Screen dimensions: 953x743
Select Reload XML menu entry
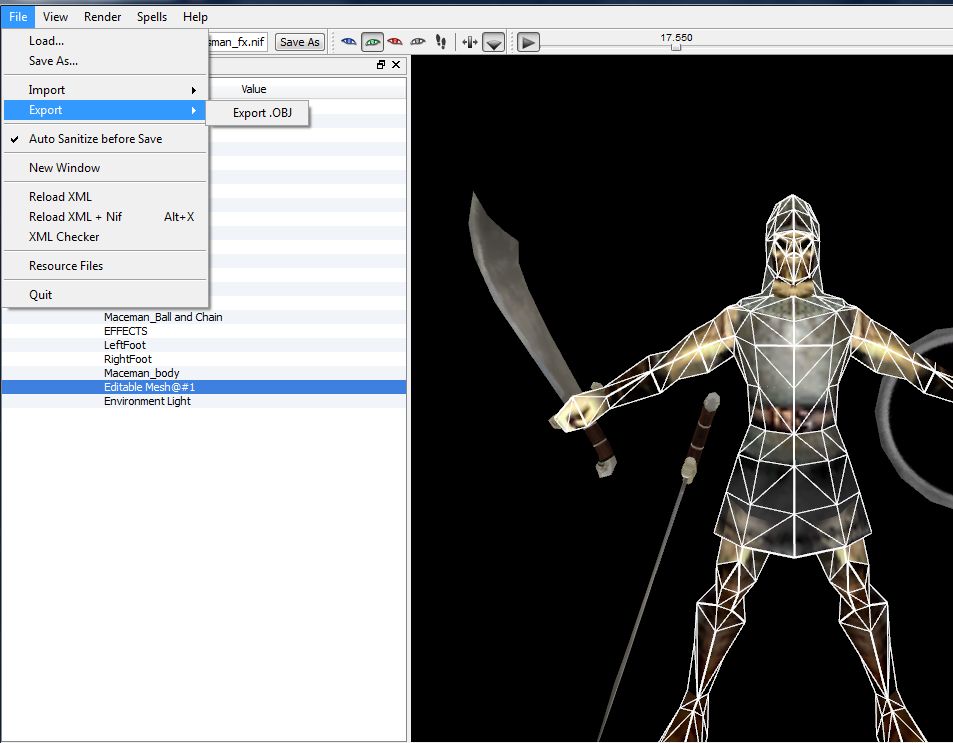(x=106, y=197)
